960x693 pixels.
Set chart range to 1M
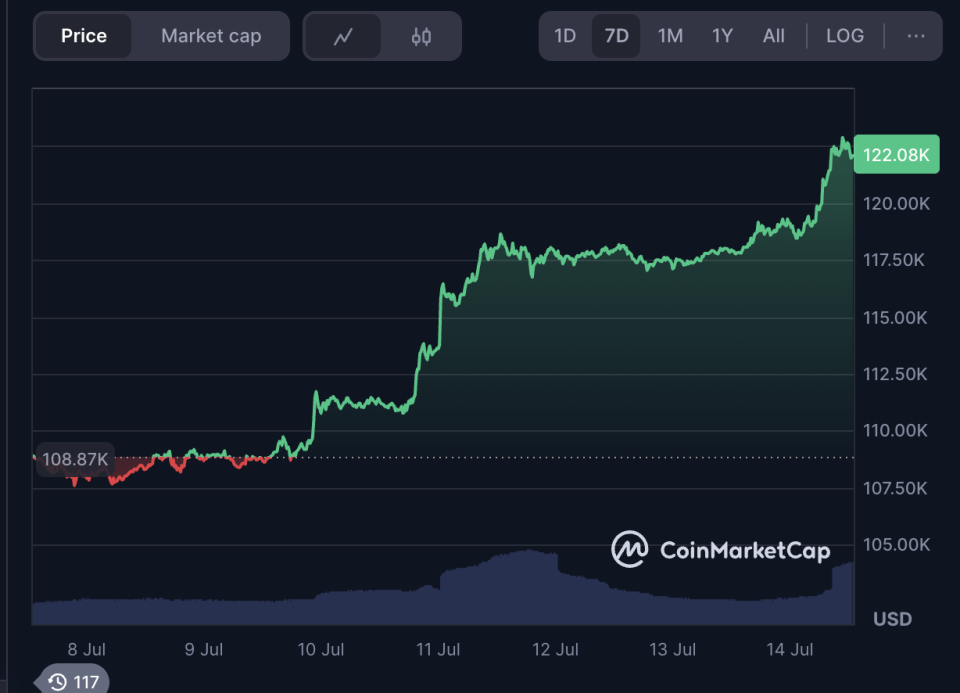tap(670, 36)
